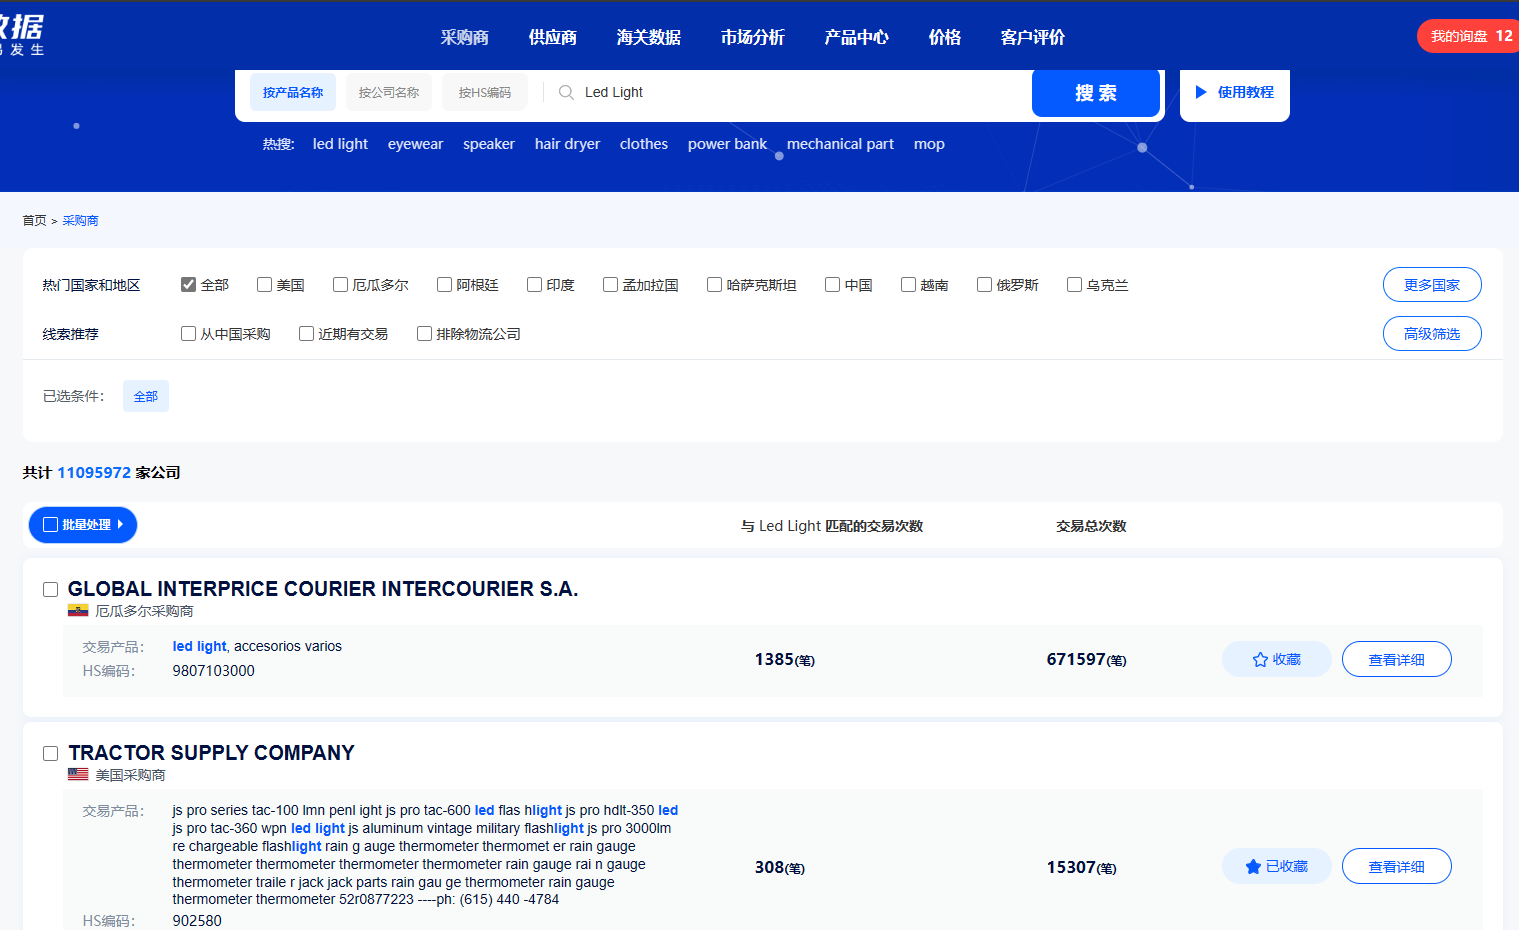Image resolution: width=1519 pixels, height=930 pixels.
Task: Click the arrow on 批量处理 button
Action: [x=120, y=524]
